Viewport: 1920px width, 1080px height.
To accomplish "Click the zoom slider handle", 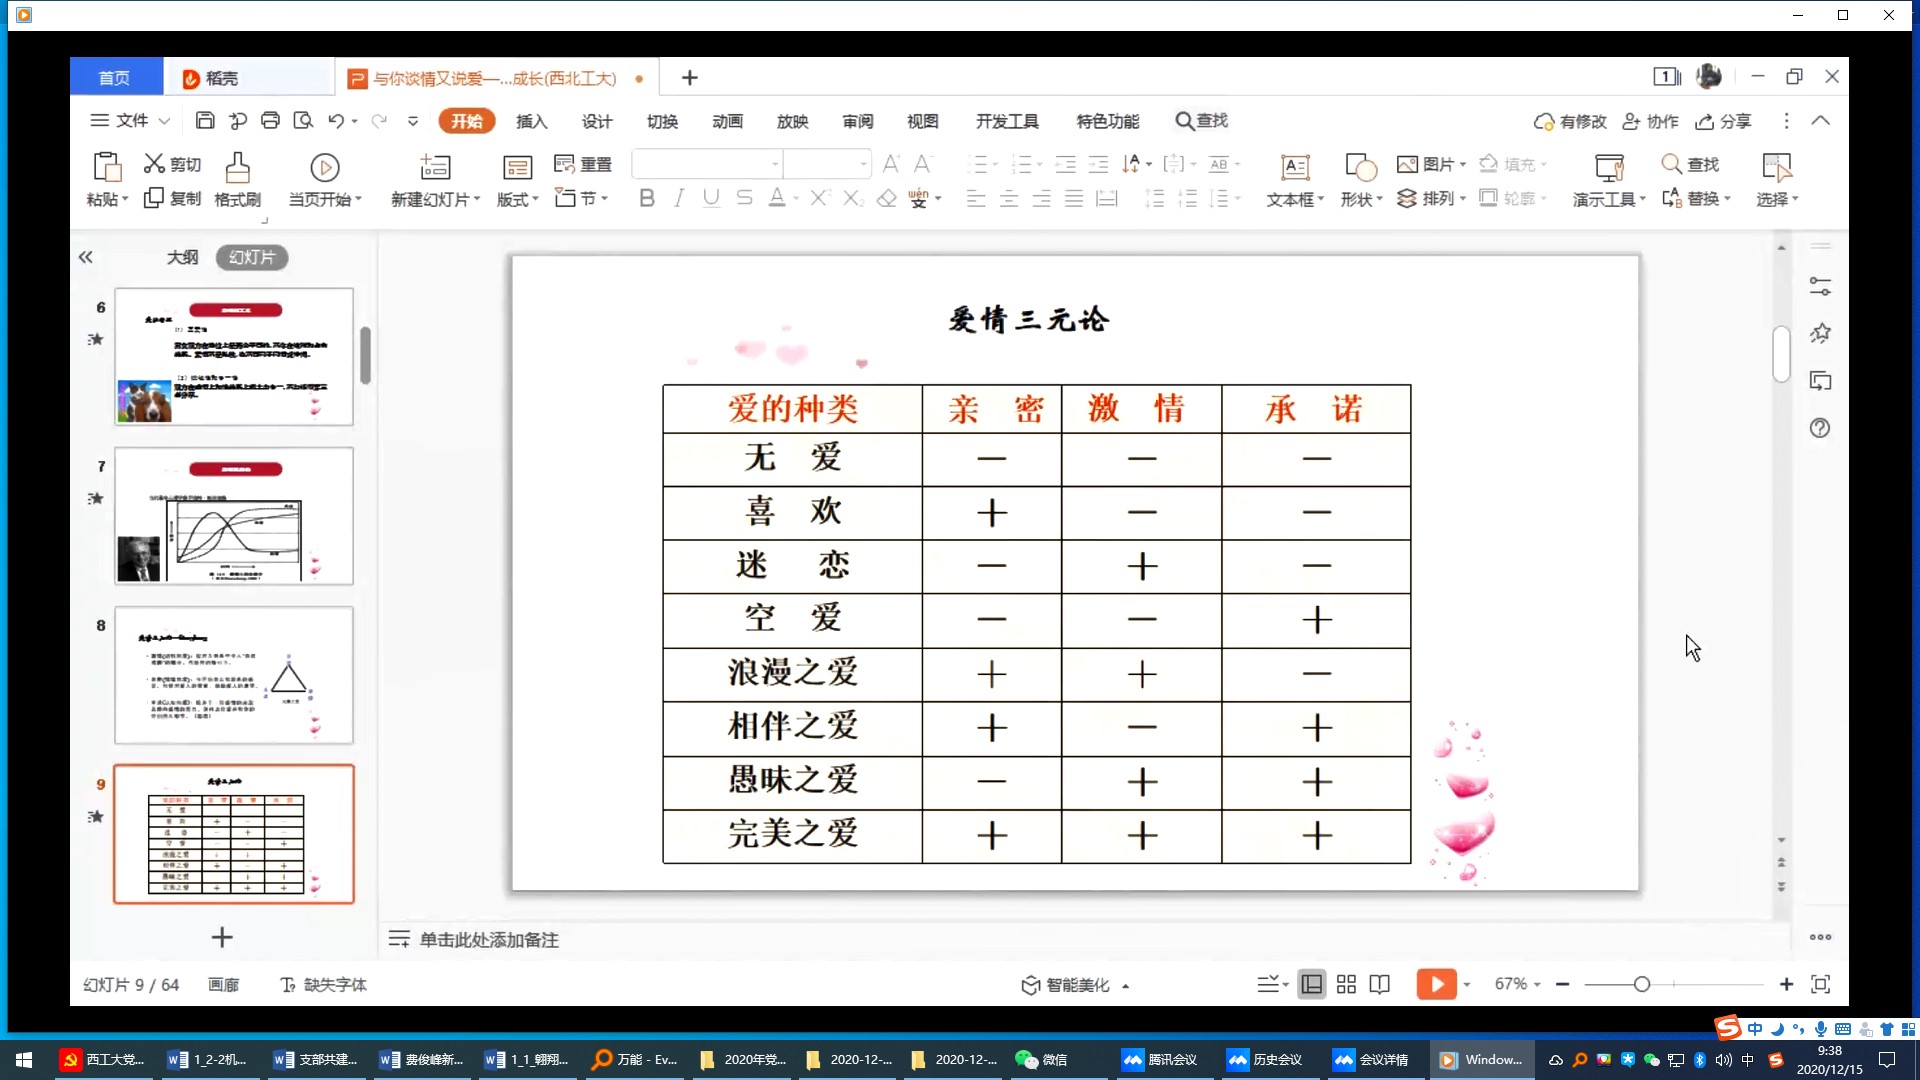I will [x=1641, y=985].
